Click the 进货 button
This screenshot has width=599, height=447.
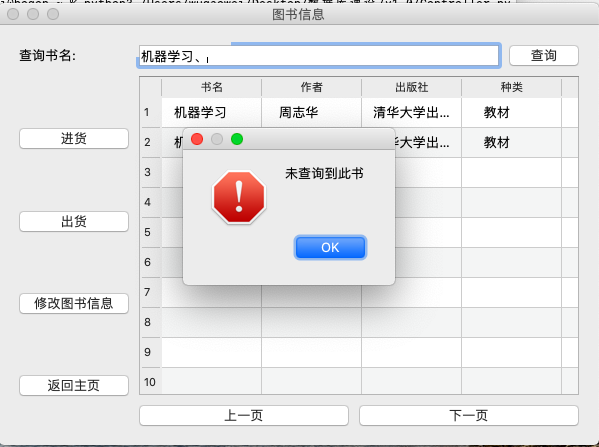click(74, 138)
